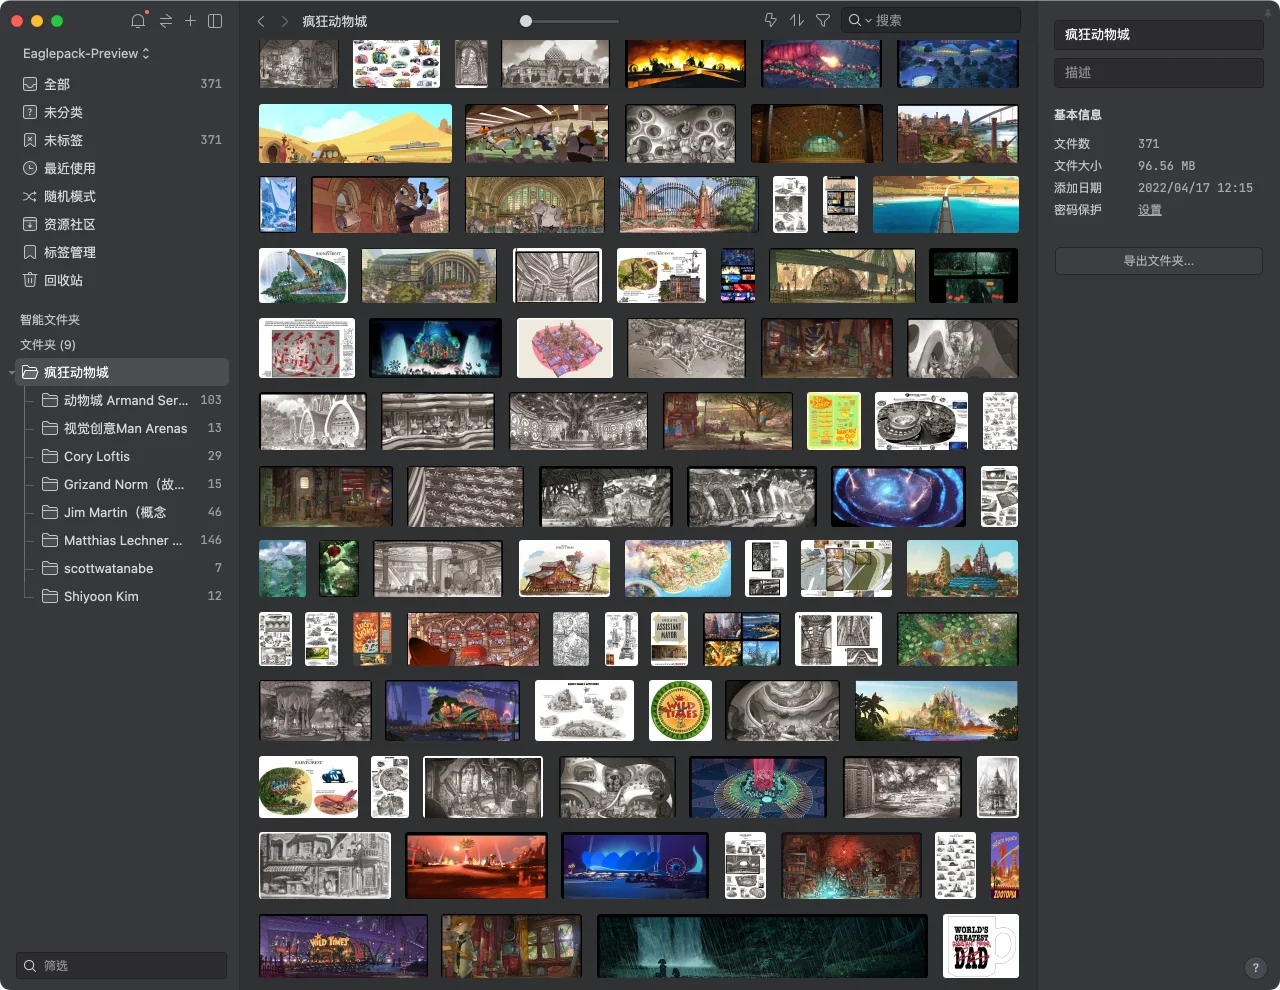Select 未标签 in the sidebar
1280x990 pixels.
coord(122,140)
